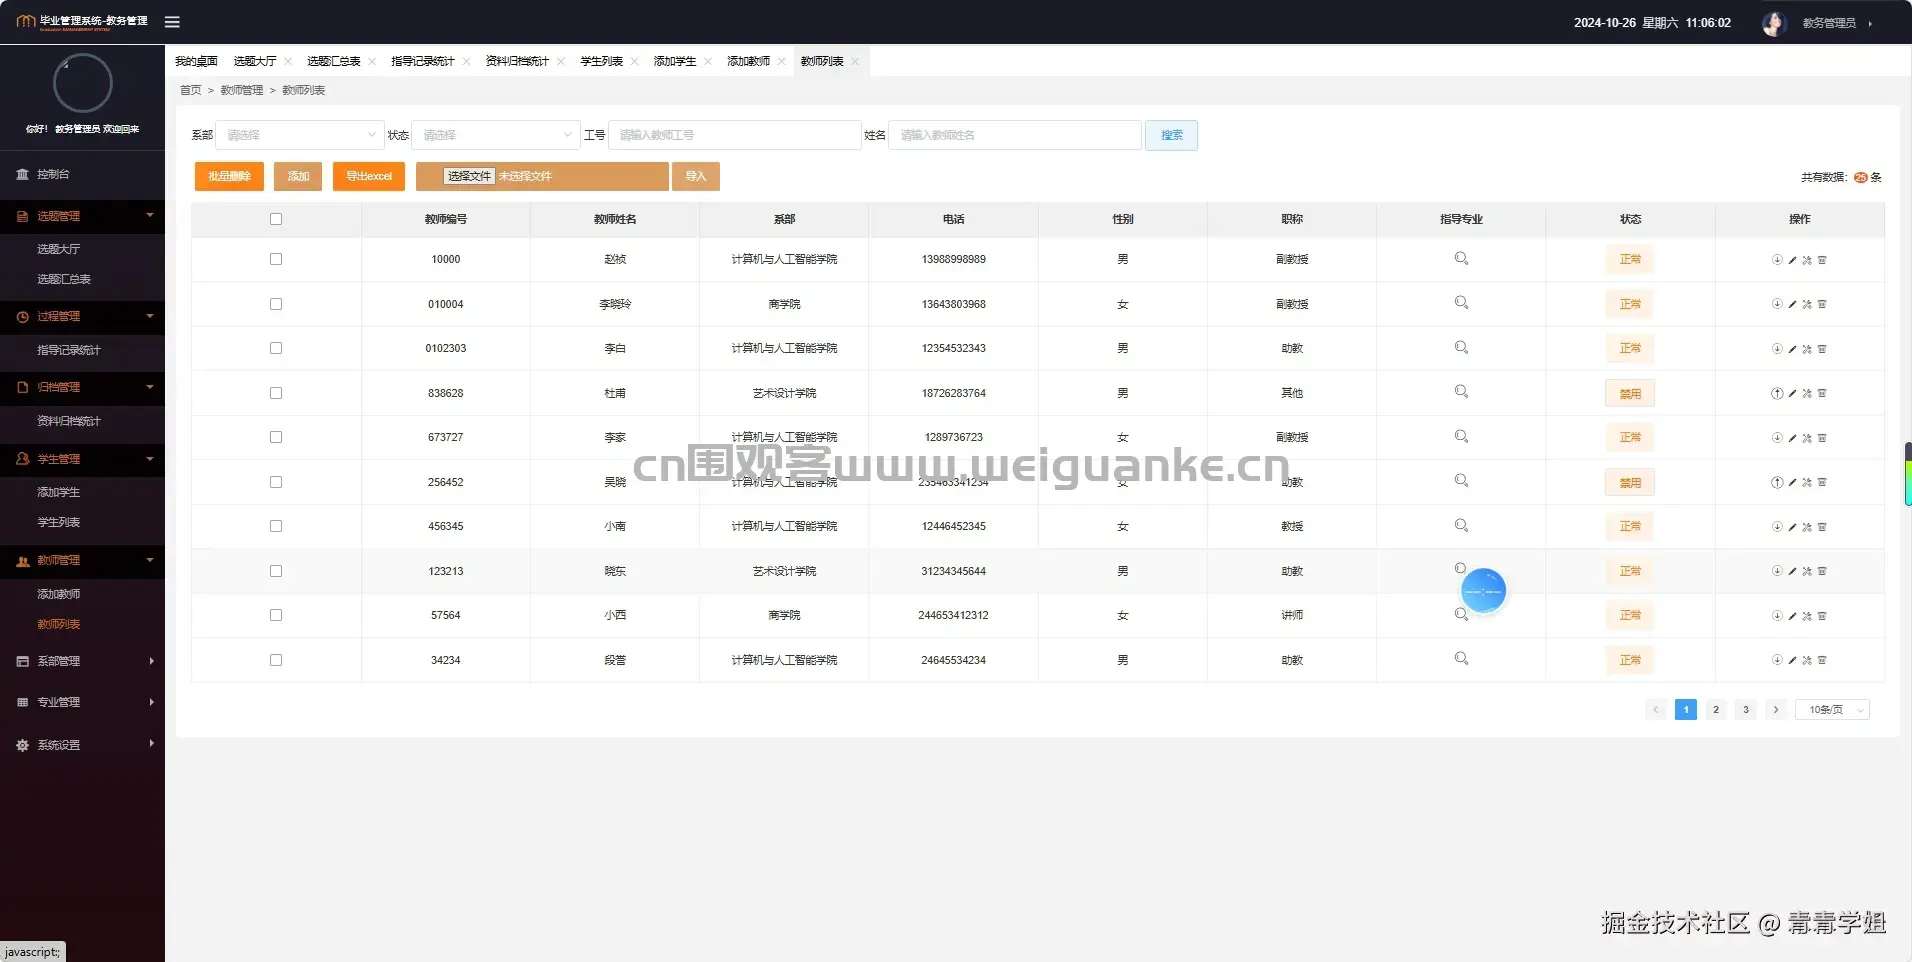Close the 添加教师 tab

coord(781,62)
